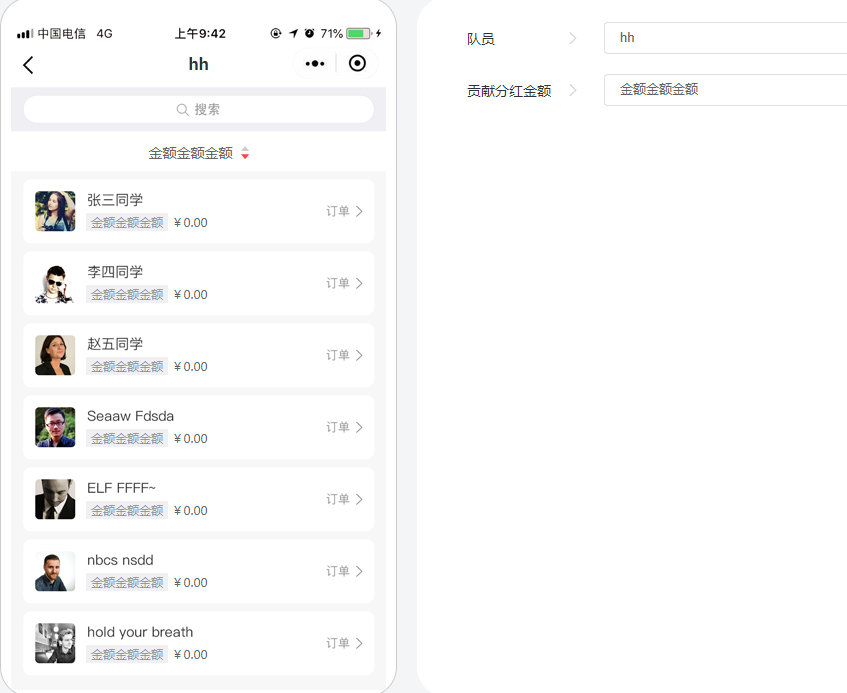Click the 贡献分红金额 input field
Screen dimensions: 847x693
coord(725,90)
